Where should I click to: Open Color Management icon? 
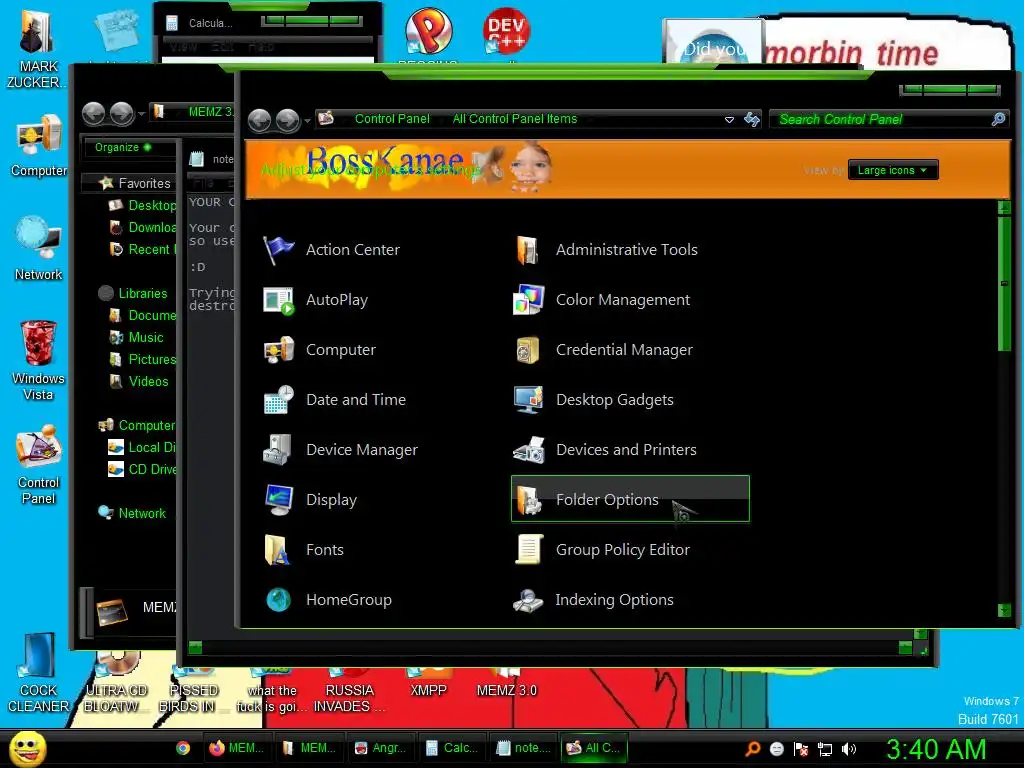(x=528, y=300)
